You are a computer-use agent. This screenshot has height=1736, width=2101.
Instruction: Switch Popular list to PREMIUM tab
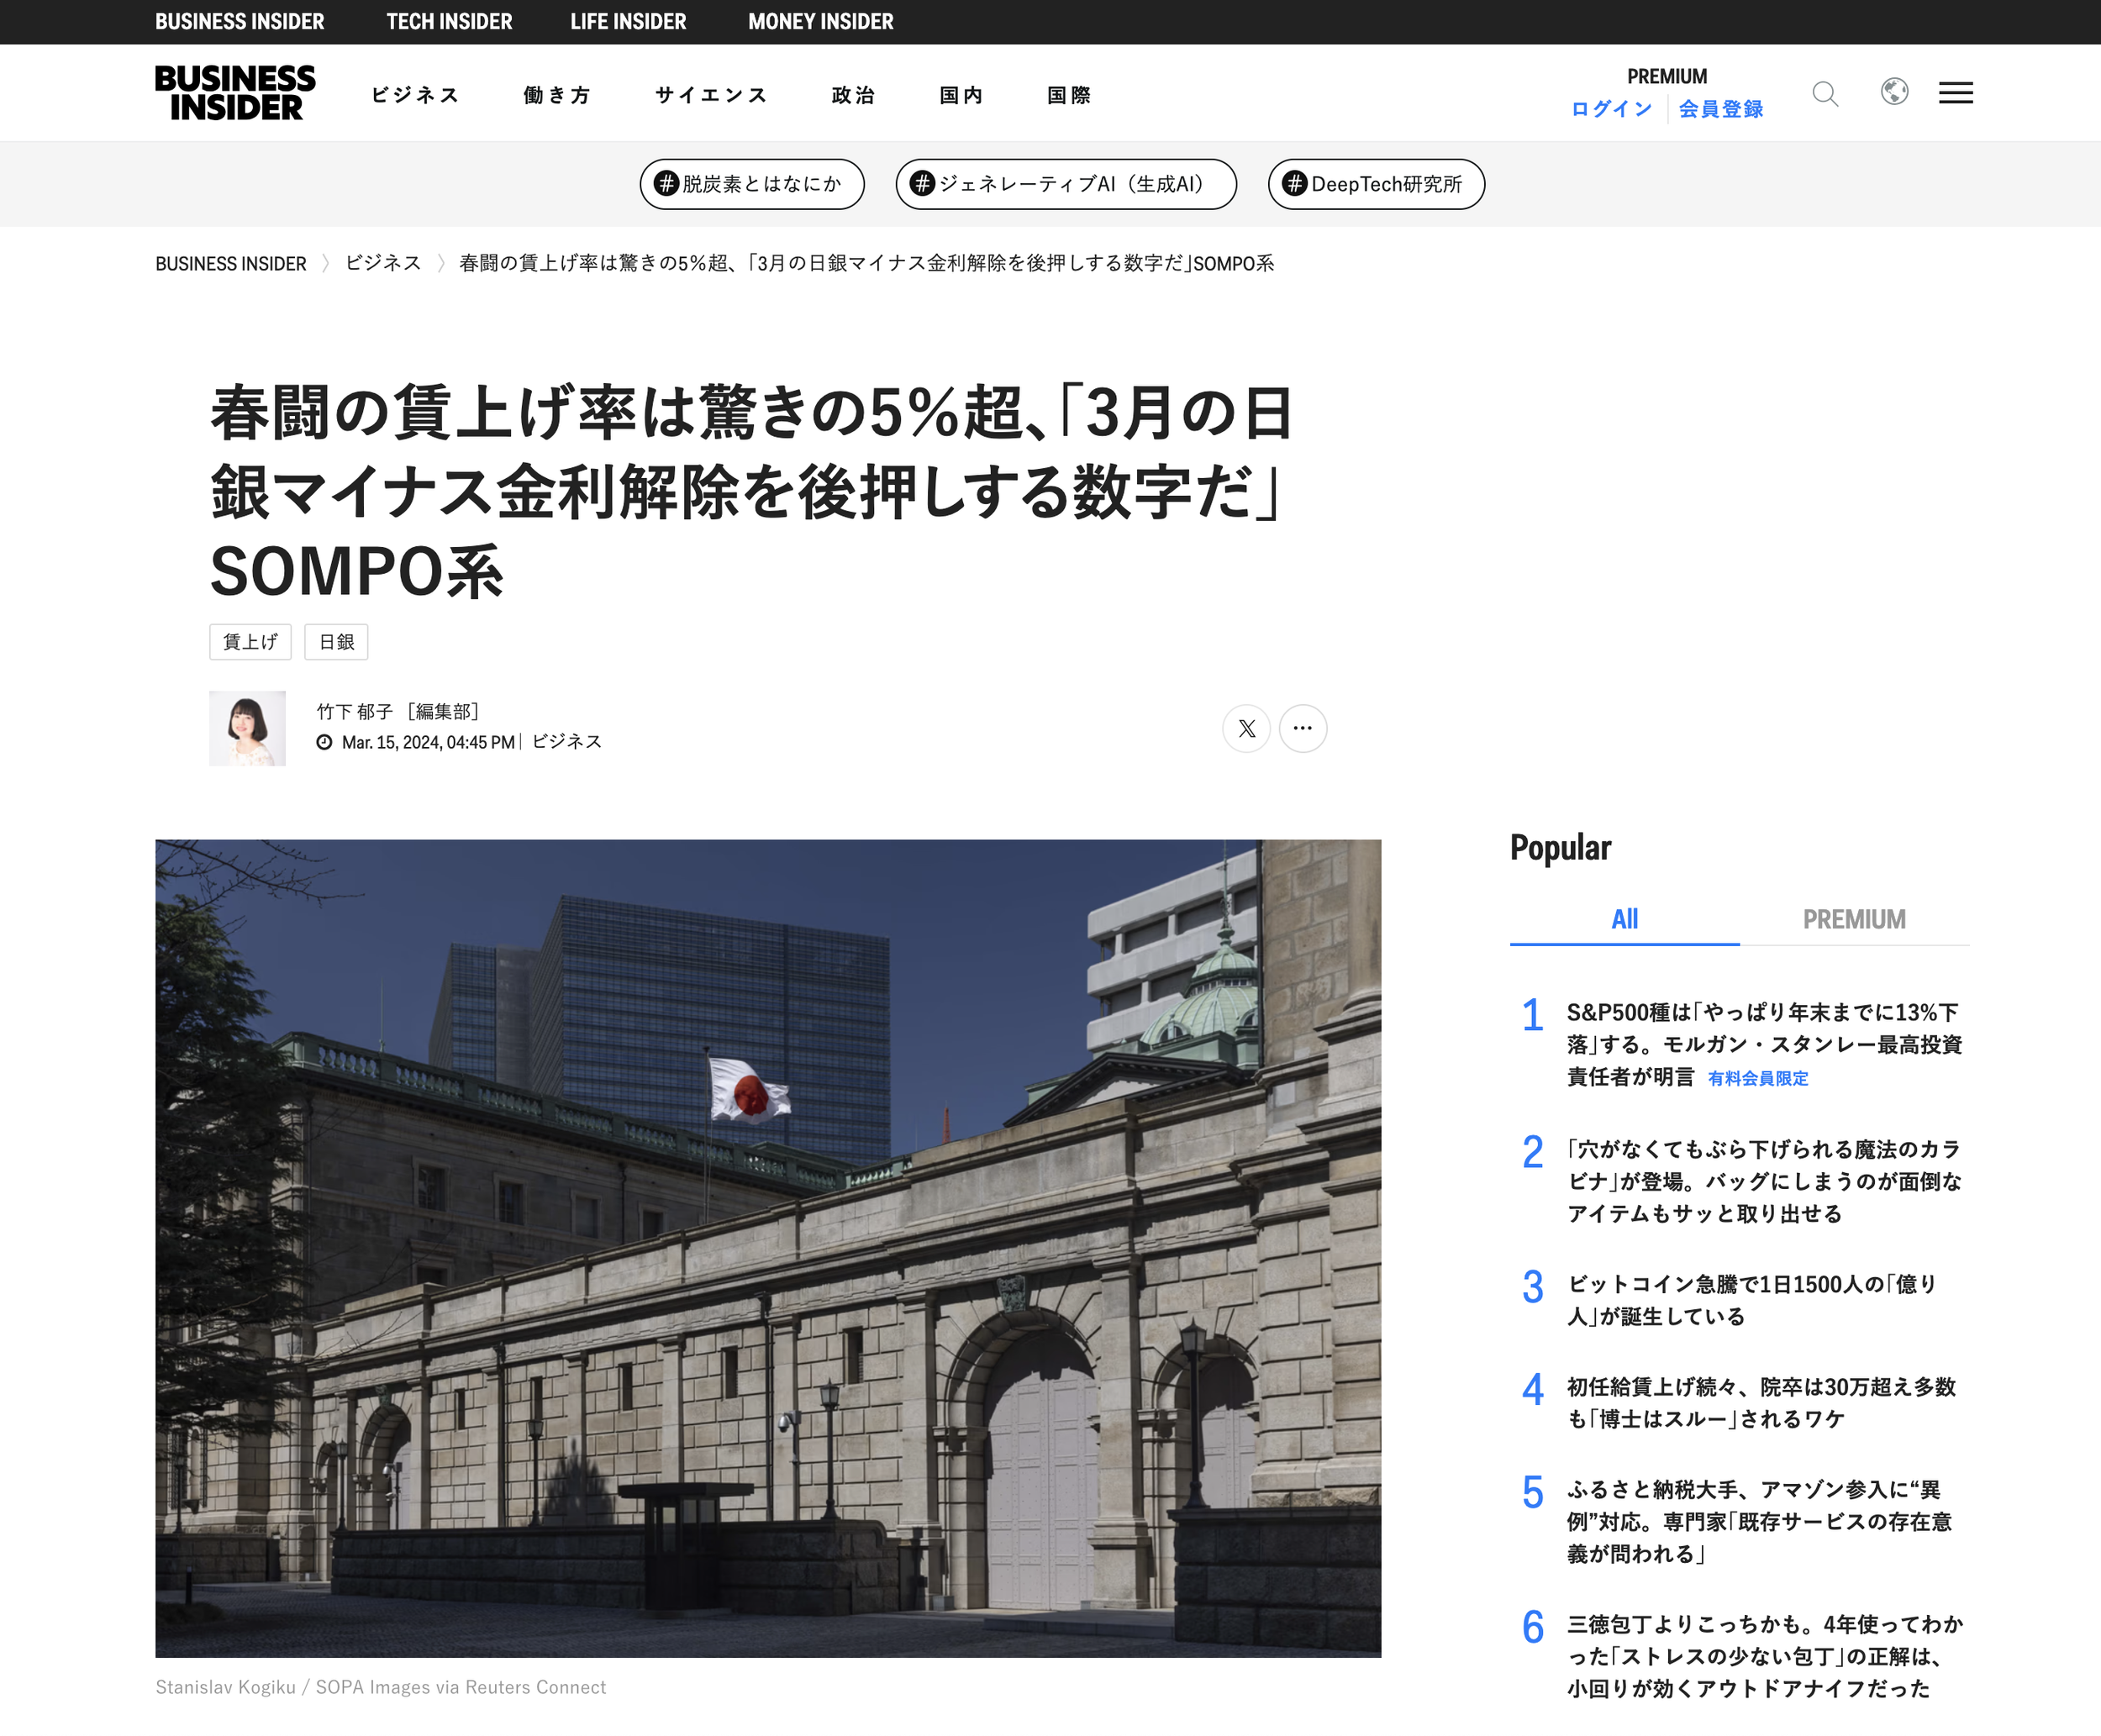click(1853, 919)
